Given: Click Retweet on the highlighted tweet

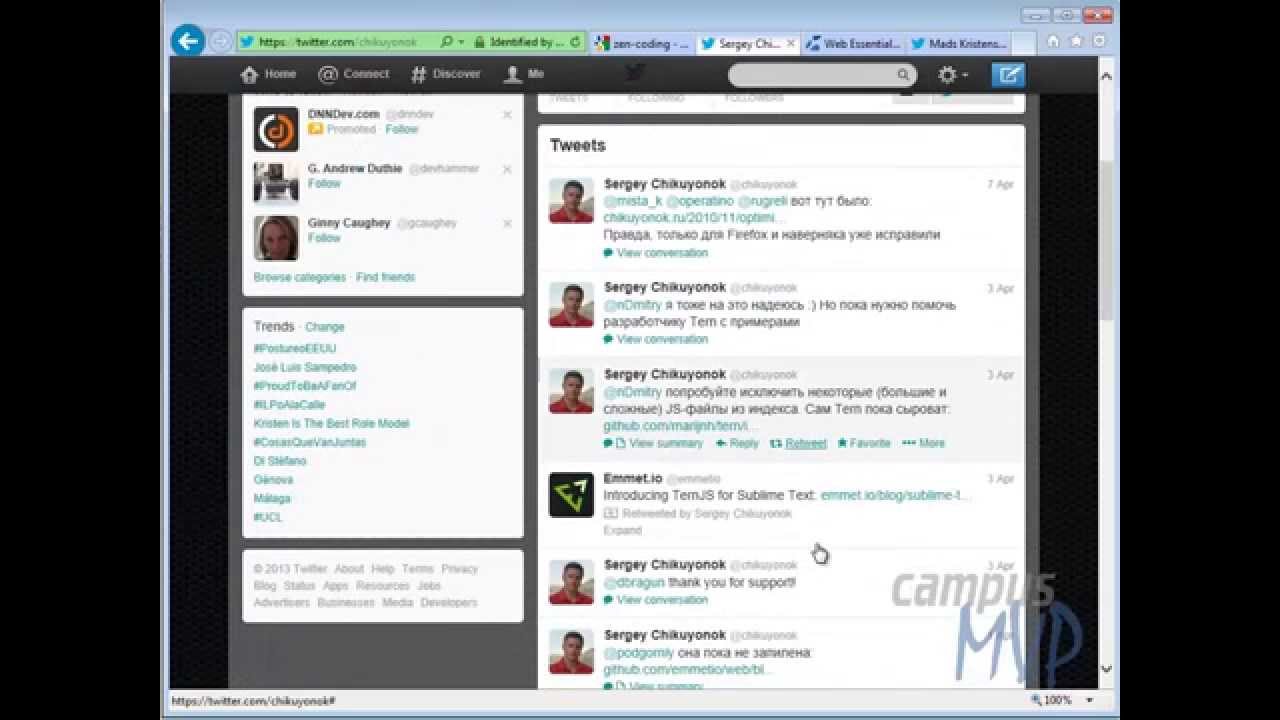Looking at the screenshot, I should click(x=798, y=443).
